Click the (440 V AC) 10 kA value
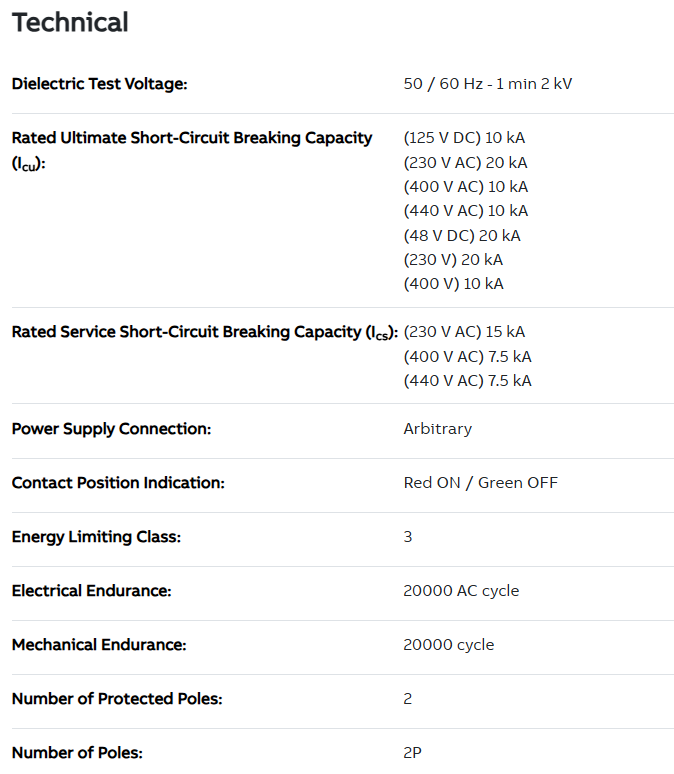674x774 pixels. 465,211
